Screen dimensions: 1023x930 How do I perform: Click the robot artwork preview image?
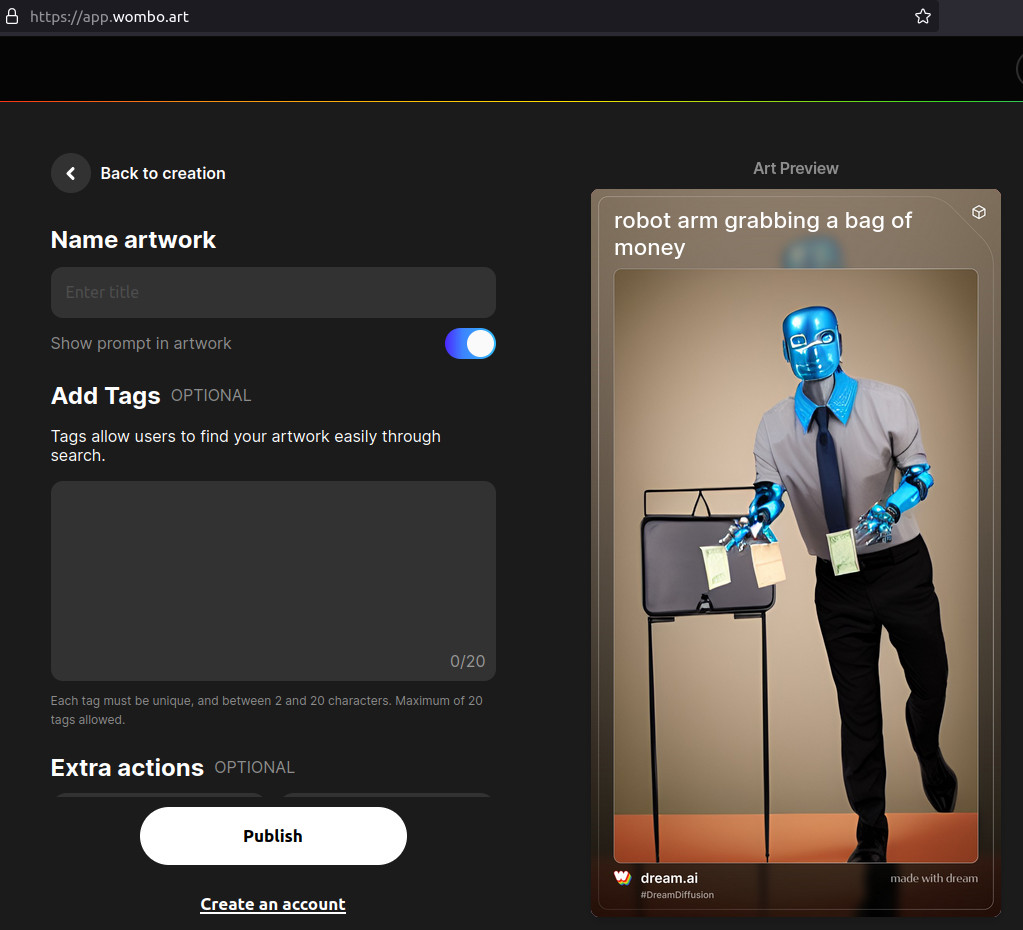pos(795,565)
